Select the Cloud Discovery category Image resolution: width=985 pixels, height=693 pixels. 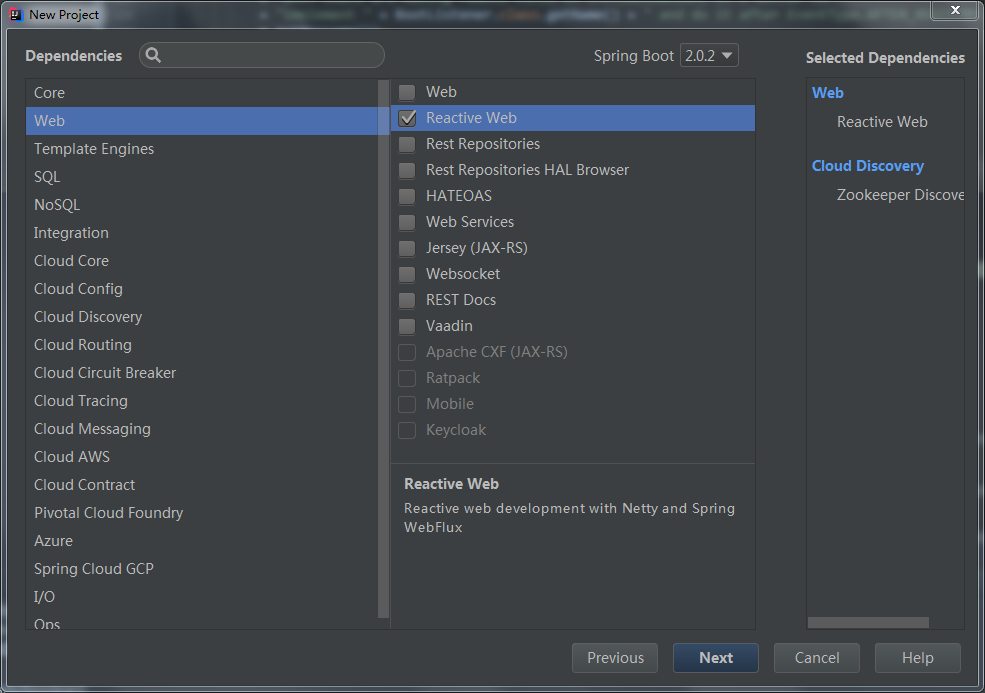pyautogui.click(x=88, y=317)
